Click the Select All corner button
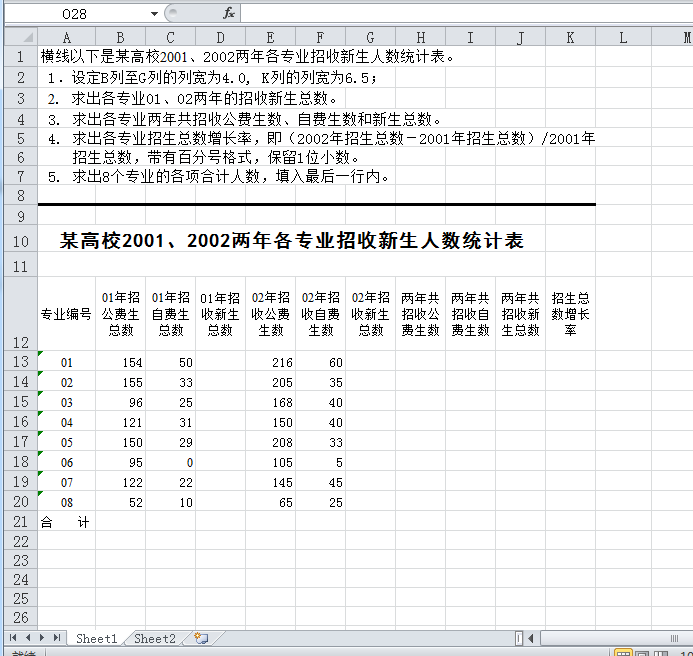 point(21,37)
